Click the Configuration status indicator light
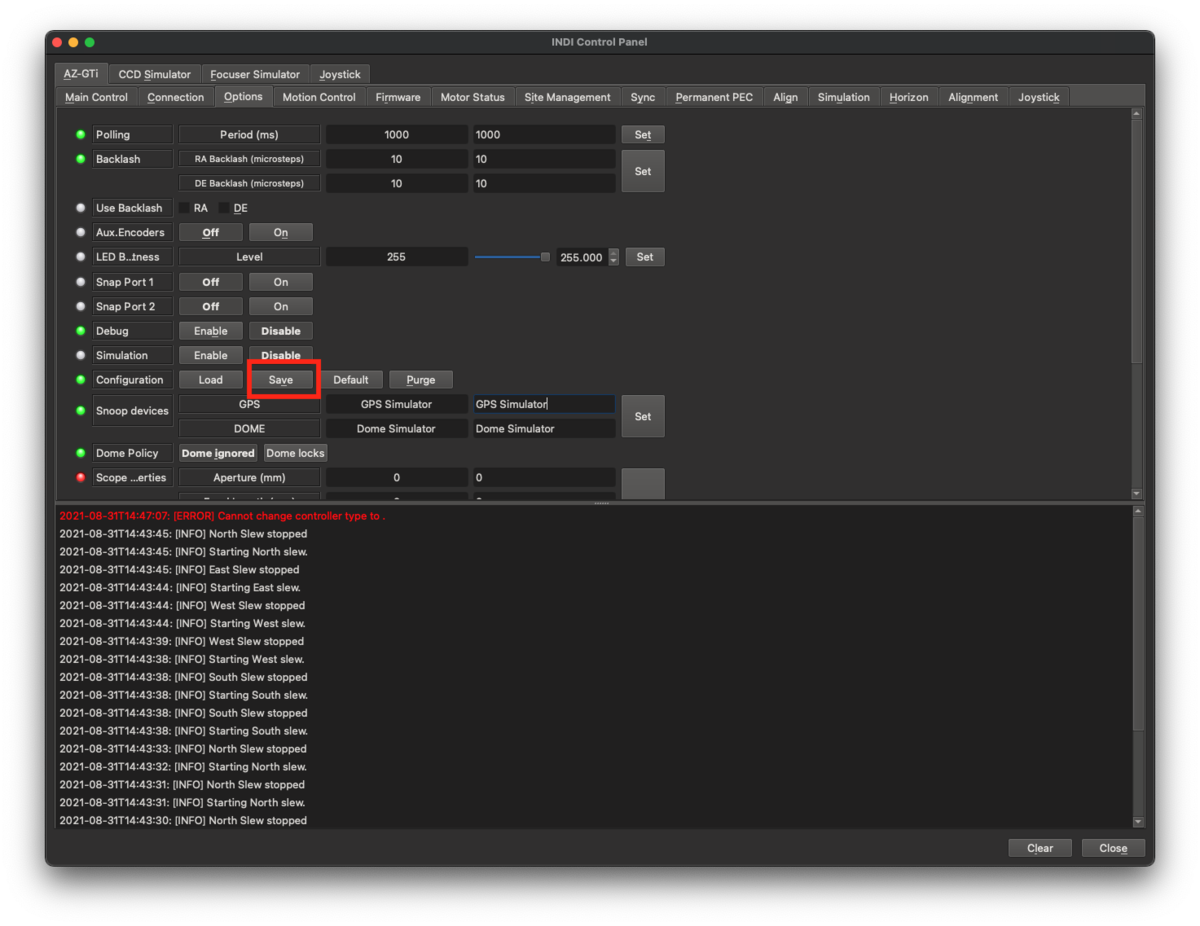 [81, 380]
